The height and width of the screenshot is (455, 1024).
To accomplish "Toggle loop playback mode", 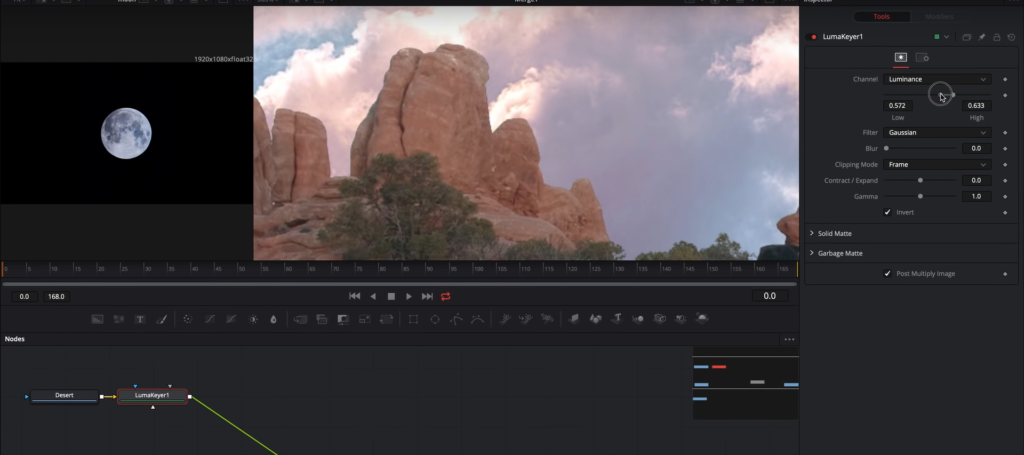I will (x=445, y=296).
